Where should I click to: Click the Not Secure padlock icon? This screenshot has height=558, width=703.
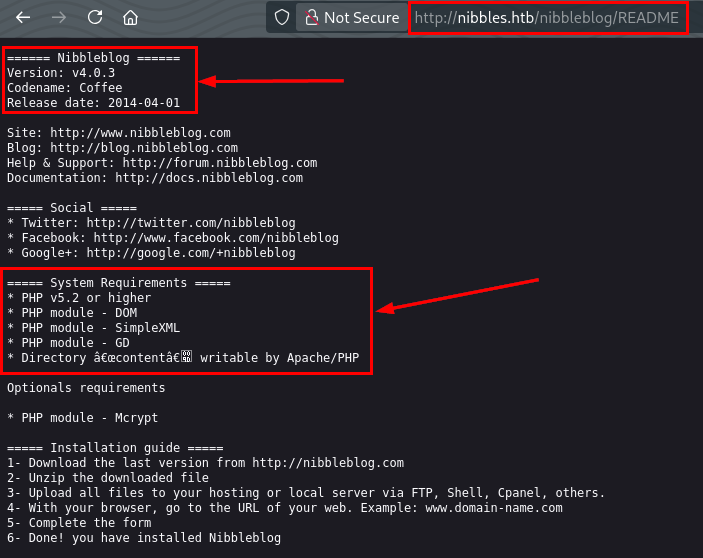coord(311,17)
